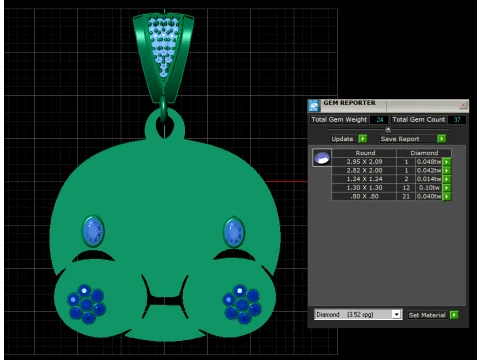This screenshot has height=360, width=480.
Task: Click the Gem Reporter panel icon
Action: (314, 106)
